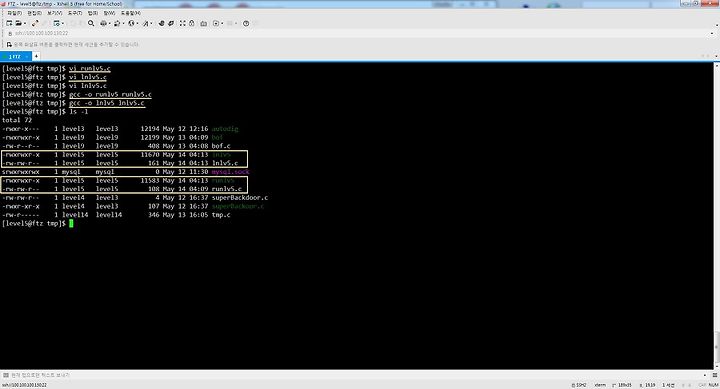
Task: Click the runlv5.c file name
Action: pyautogui.click(x=227, y=189)
